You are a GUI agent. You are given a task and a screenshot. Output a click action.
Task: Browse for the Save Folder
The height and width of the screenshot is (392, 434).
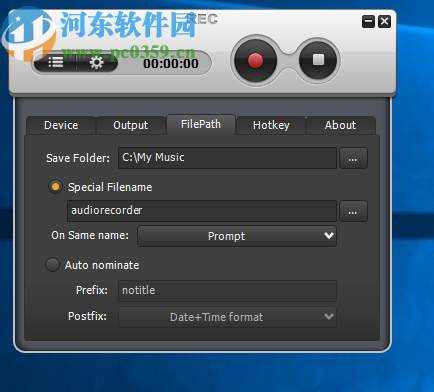tap(353, 158)
